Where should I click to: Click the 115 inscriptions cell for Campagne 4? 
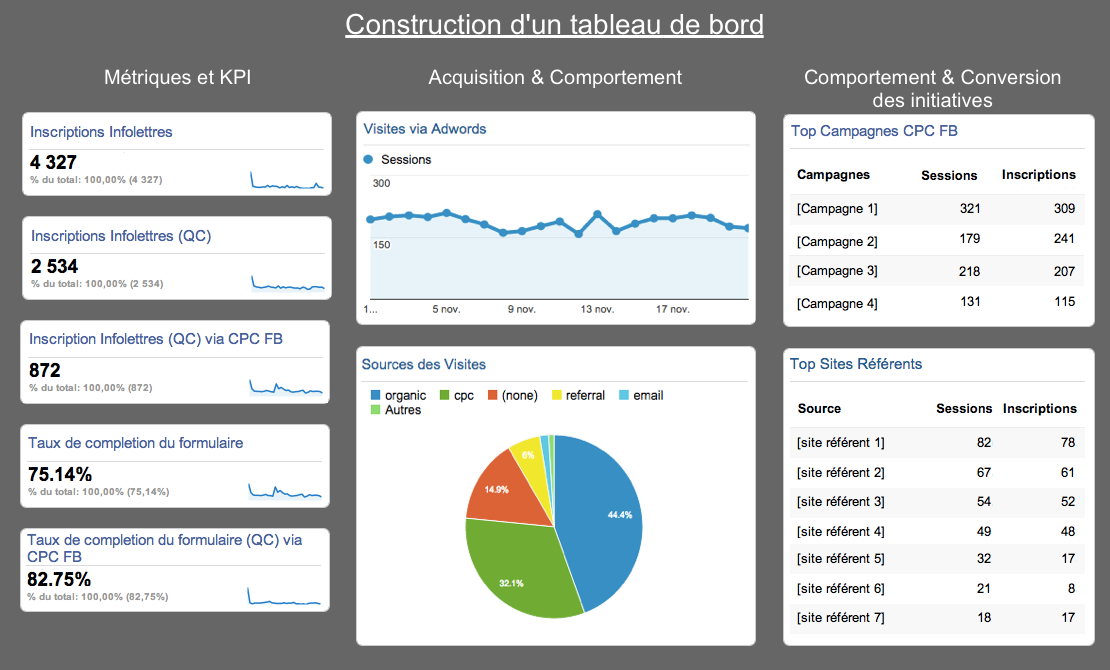click(1065, 302)
